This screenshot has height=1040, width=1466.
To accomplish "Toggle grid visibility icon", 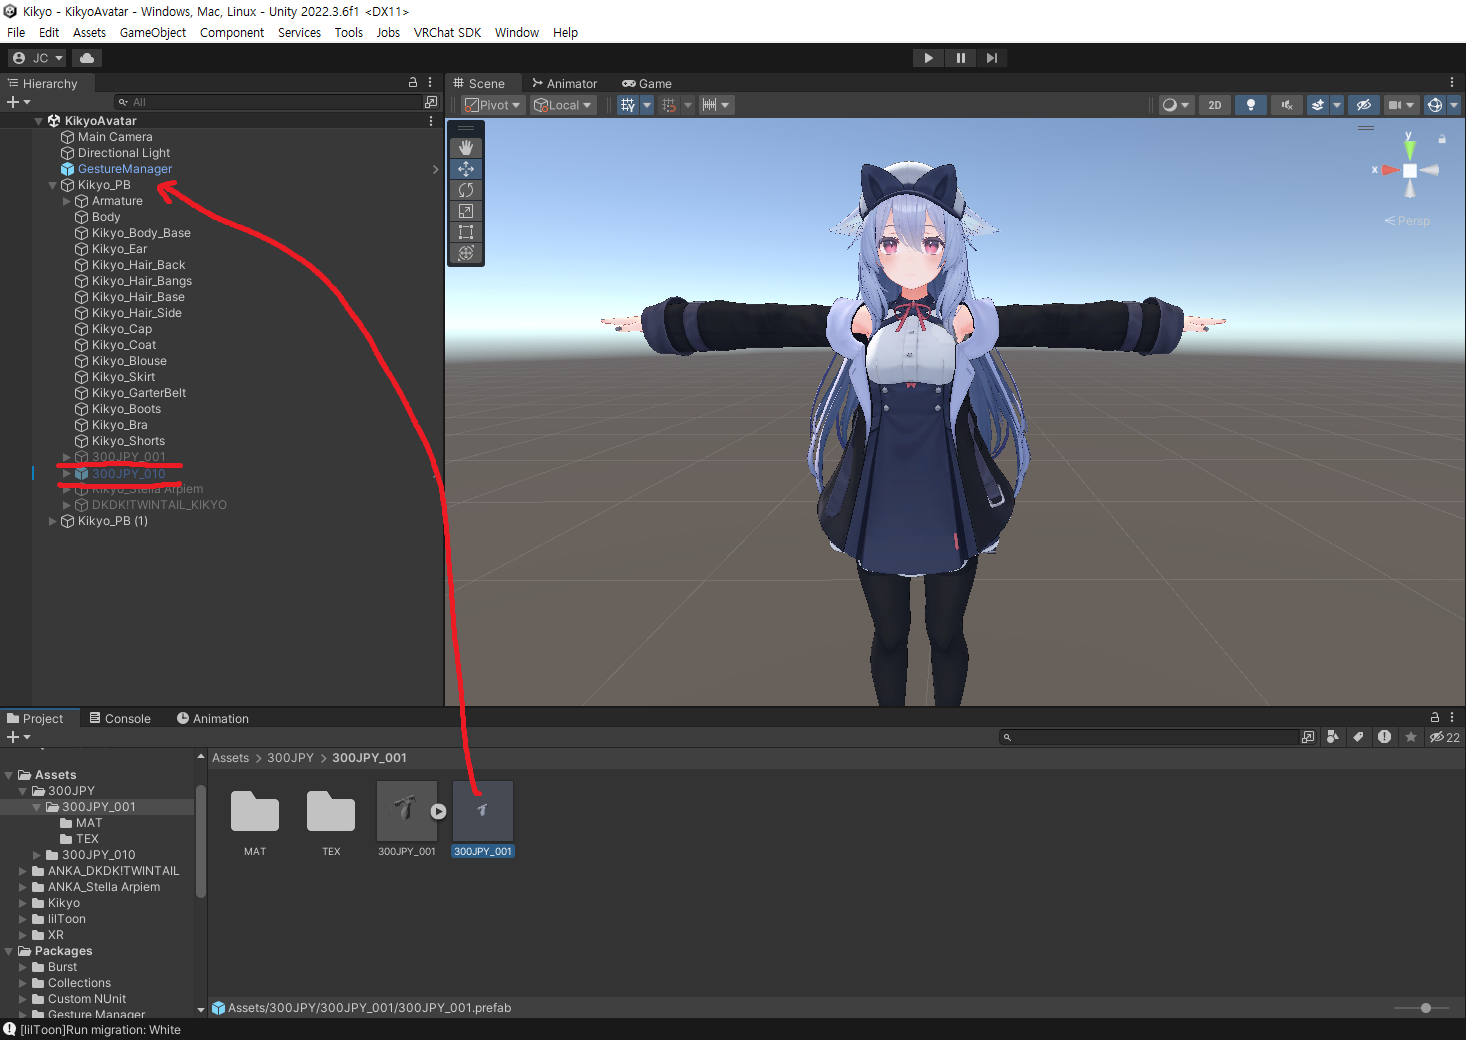I will click(628, 105).
